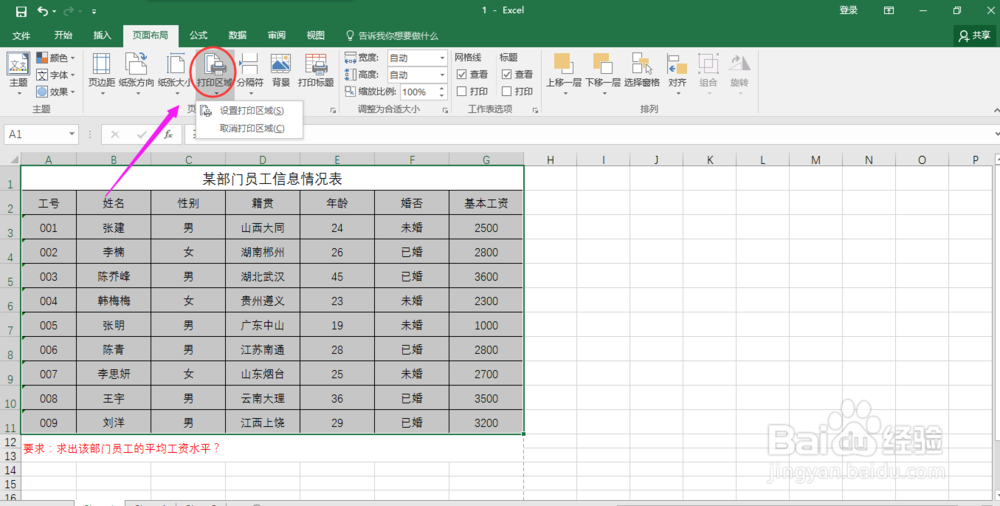The image size is (1000, 506).
Task: Click the 基本工资 header cell
Action: tap(486, 204)
